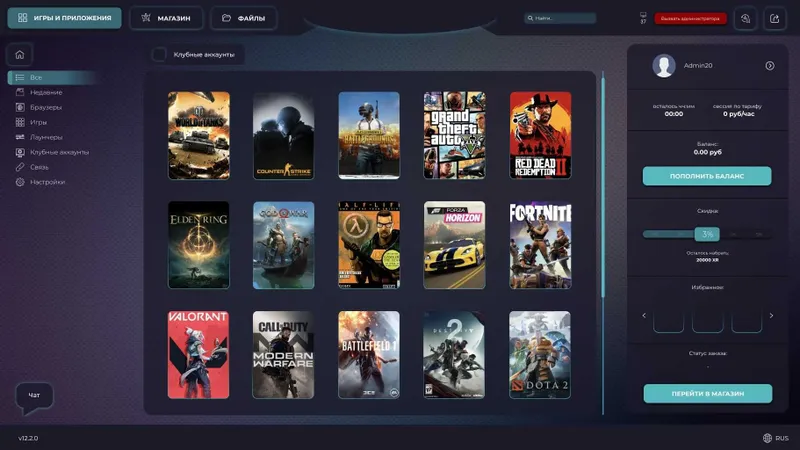The height and width of the screenshot is (450, 800).
Task: Click the 00:00 time remaining value
Action: tap(673, 114)
